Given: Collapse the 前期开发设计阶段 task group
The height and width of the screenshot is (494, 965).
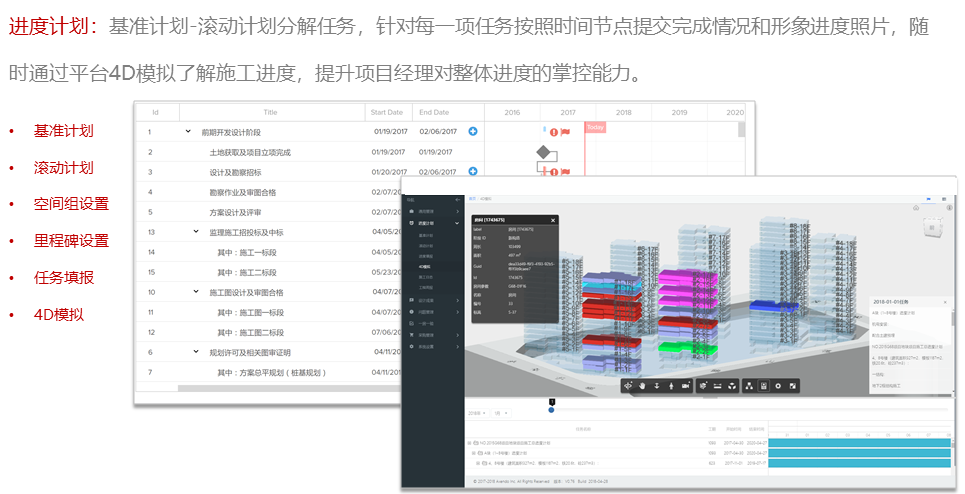Looking at the screenshot, I should [188, 131].
